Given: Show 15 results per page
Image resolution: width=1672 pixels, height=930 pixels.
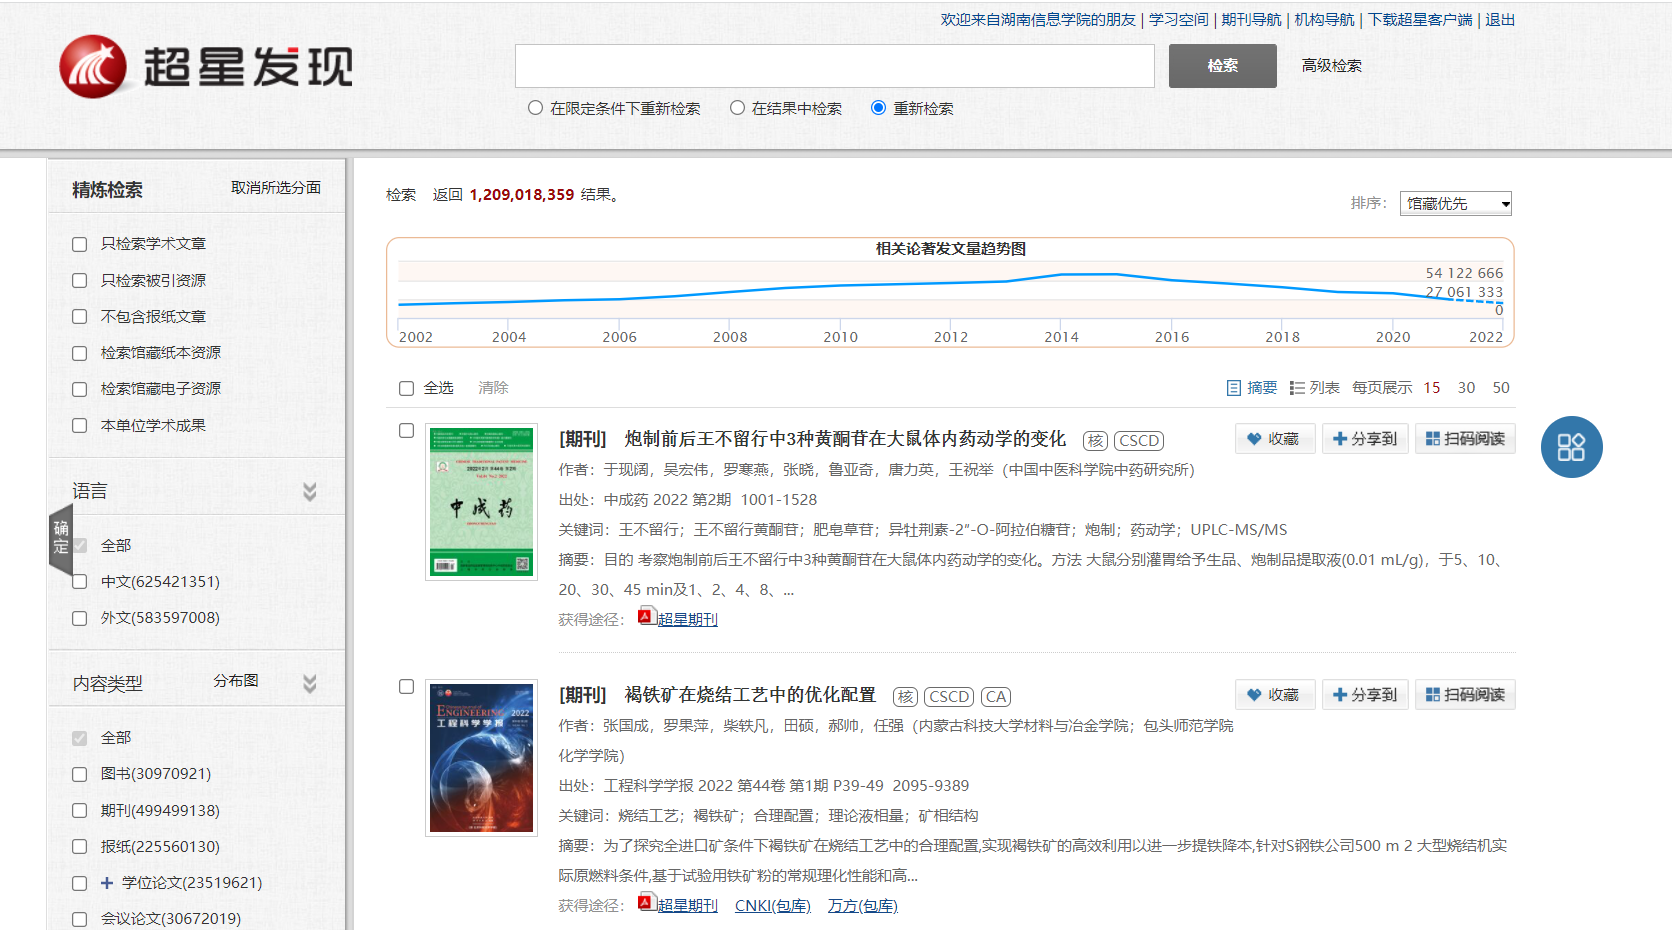Looking at the screenshot, I should 1432,388.
